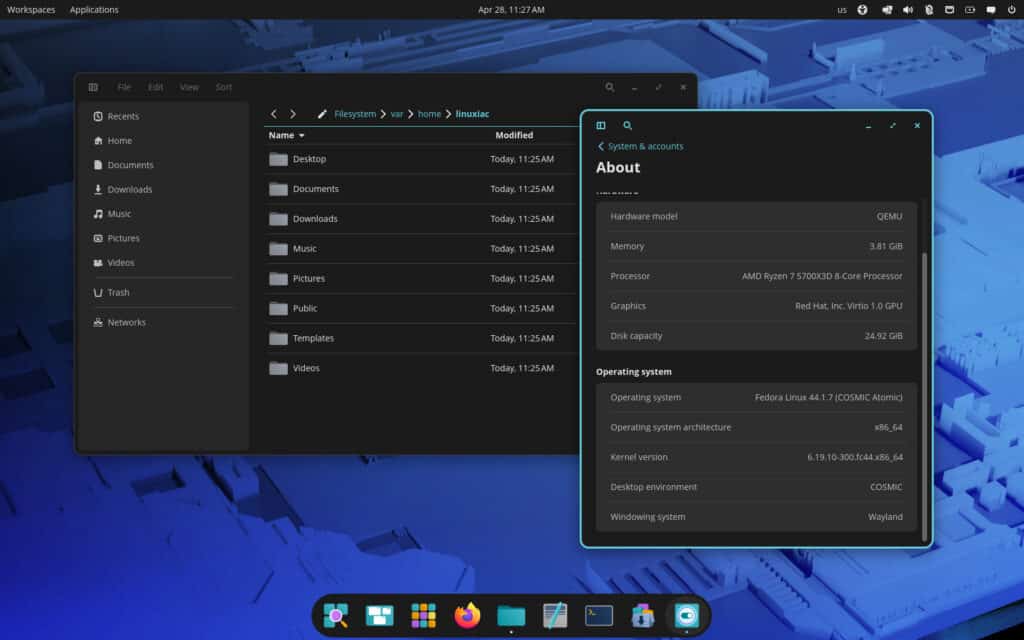Click the magnifier launcher icon in the dock
This screenshot has height=640, width=1024.
click(x=337, y=616)
